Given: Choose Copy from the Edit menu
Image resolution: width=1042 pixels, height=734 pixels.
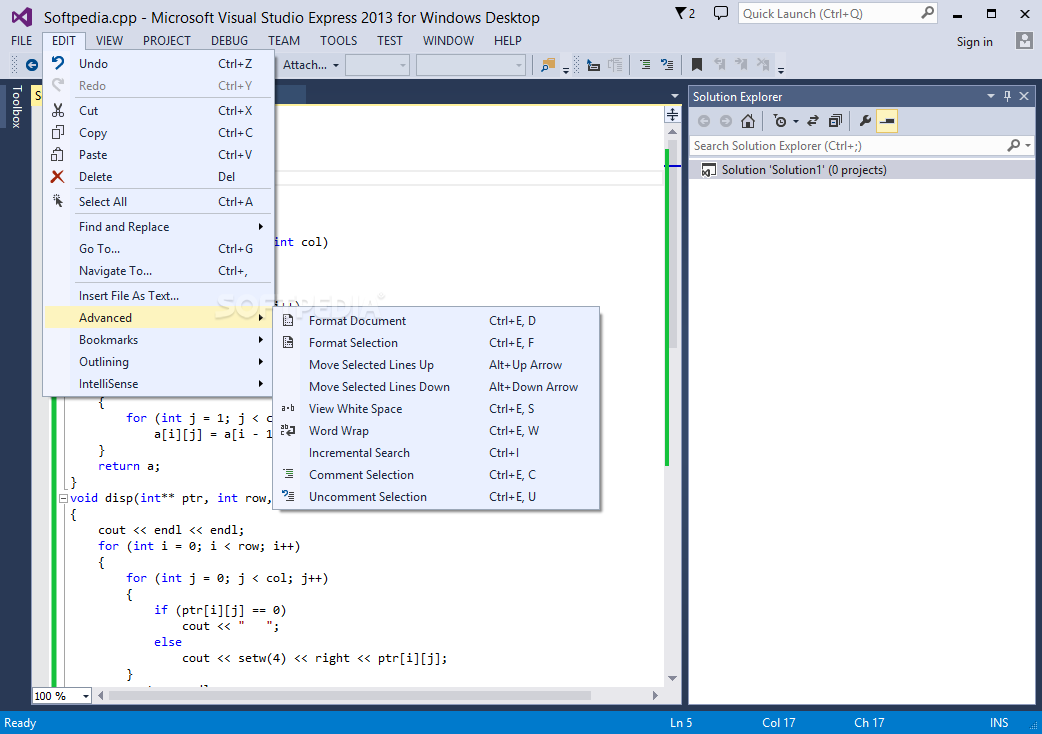Looking at the screenshot, I should 159,133.
